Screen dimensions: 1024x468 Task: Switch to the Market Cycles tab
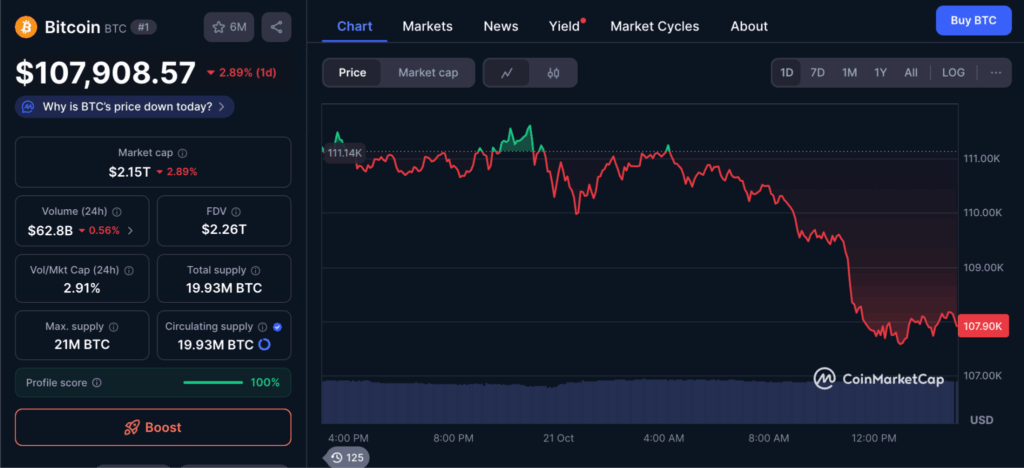pos(654,26)
